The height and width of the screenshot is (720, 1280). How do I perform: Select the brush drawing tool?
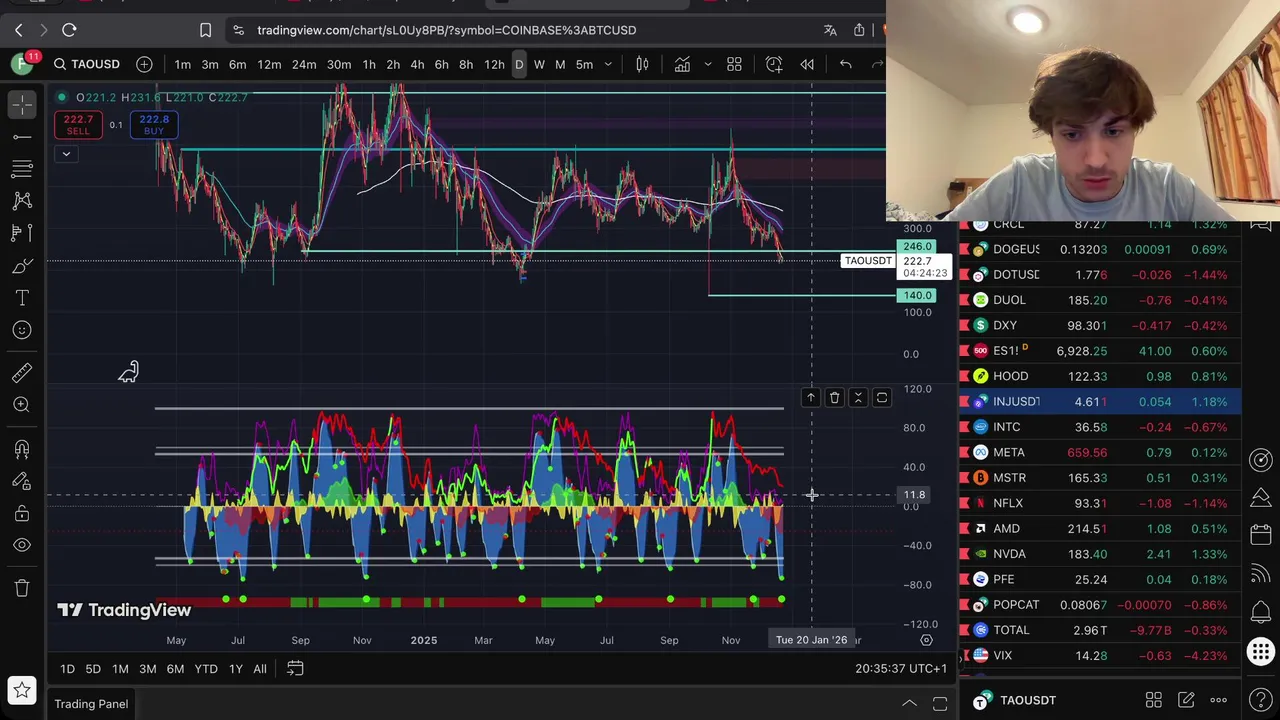(22, 266)
